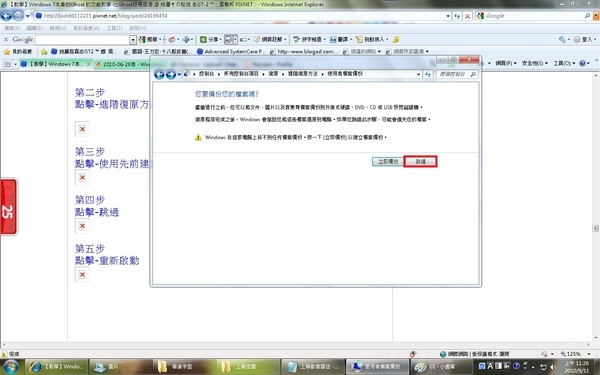Open the http--www.blogad.com favorites link

pos(304,51)
